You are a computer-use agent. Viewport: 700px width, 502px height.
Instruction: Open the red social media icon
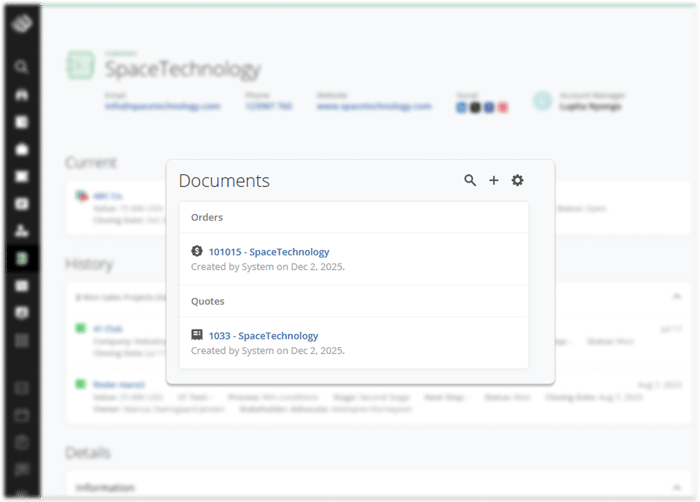[503, 107]
